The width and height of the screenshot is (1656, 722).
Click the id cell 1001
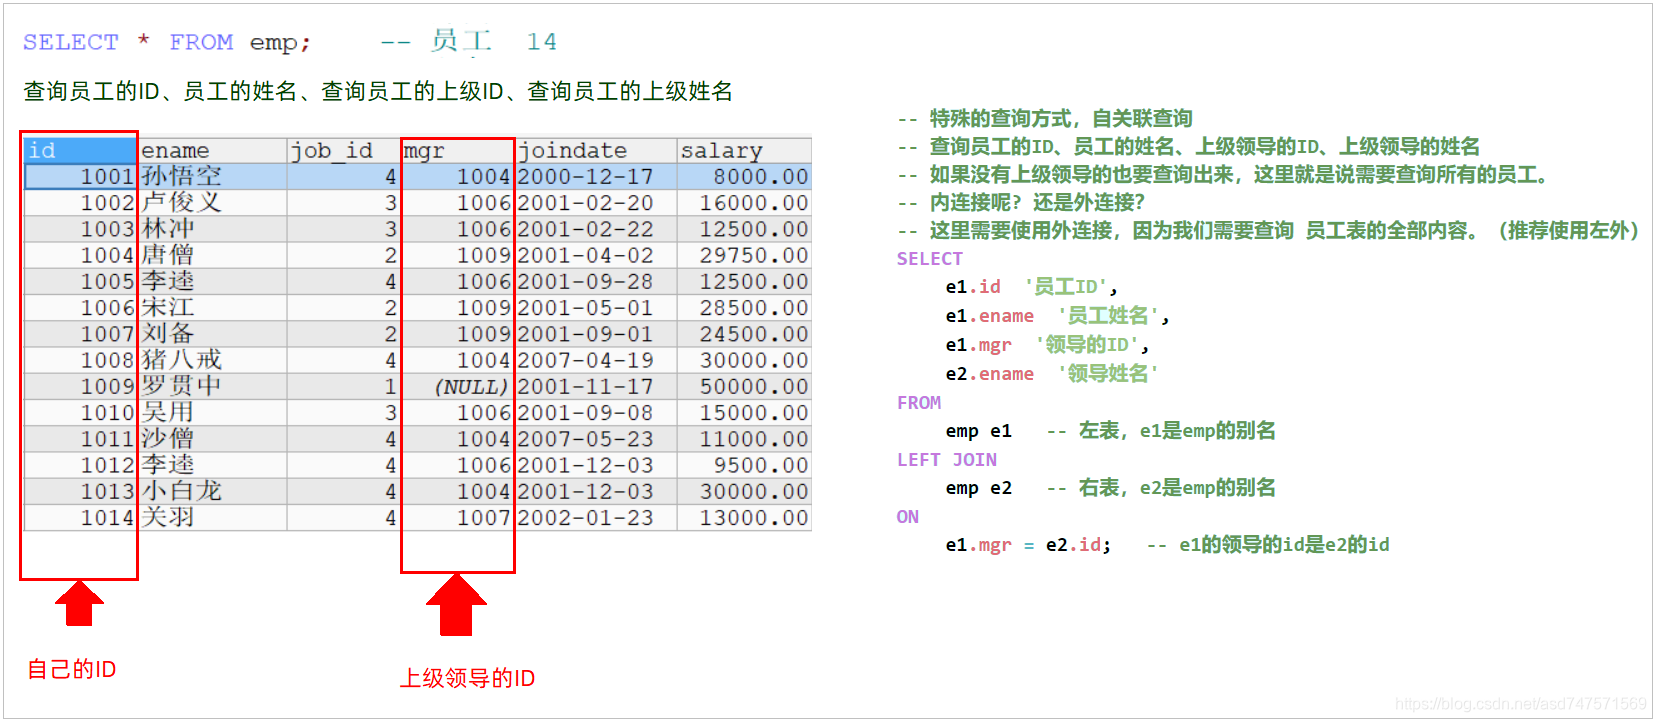(80, 177)
